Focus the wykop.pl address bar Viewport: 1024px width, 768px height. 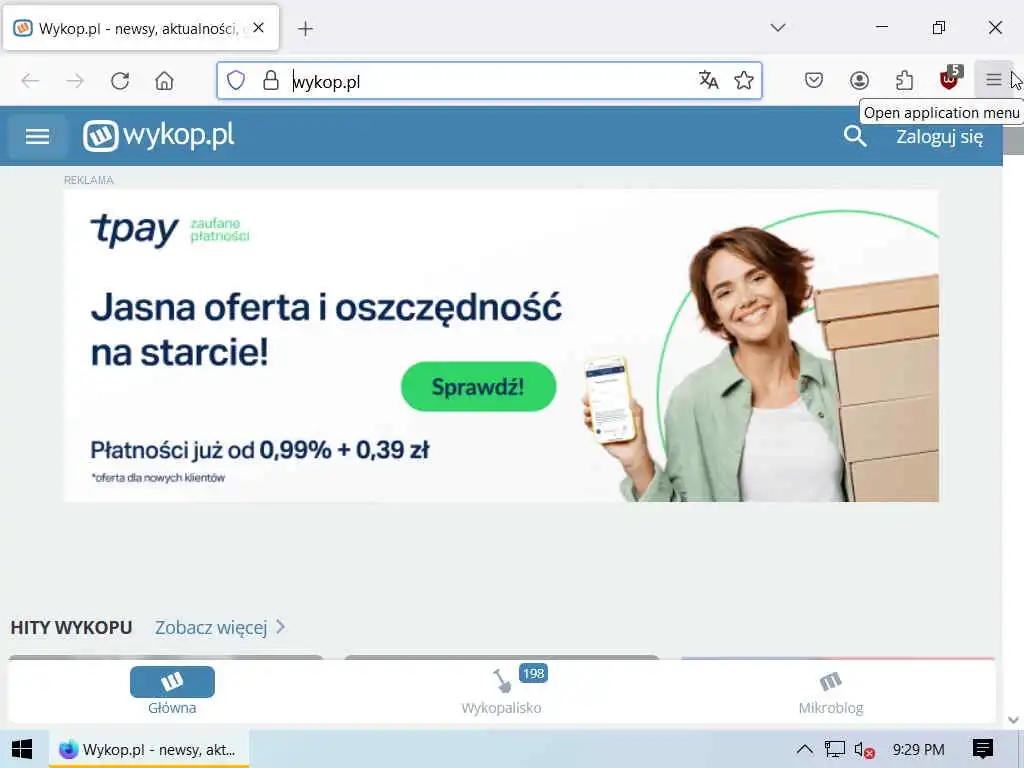(x=490, y=81)
